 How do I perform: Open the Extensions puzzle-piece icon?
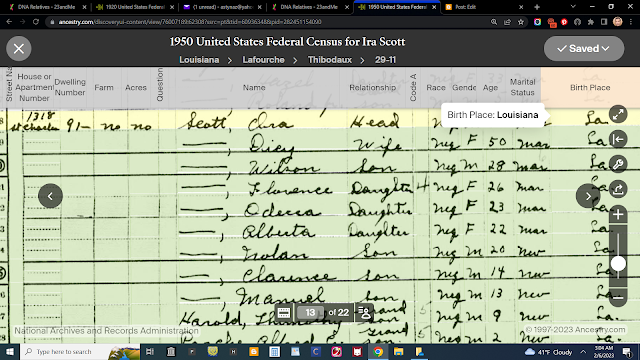click(591, 22)
